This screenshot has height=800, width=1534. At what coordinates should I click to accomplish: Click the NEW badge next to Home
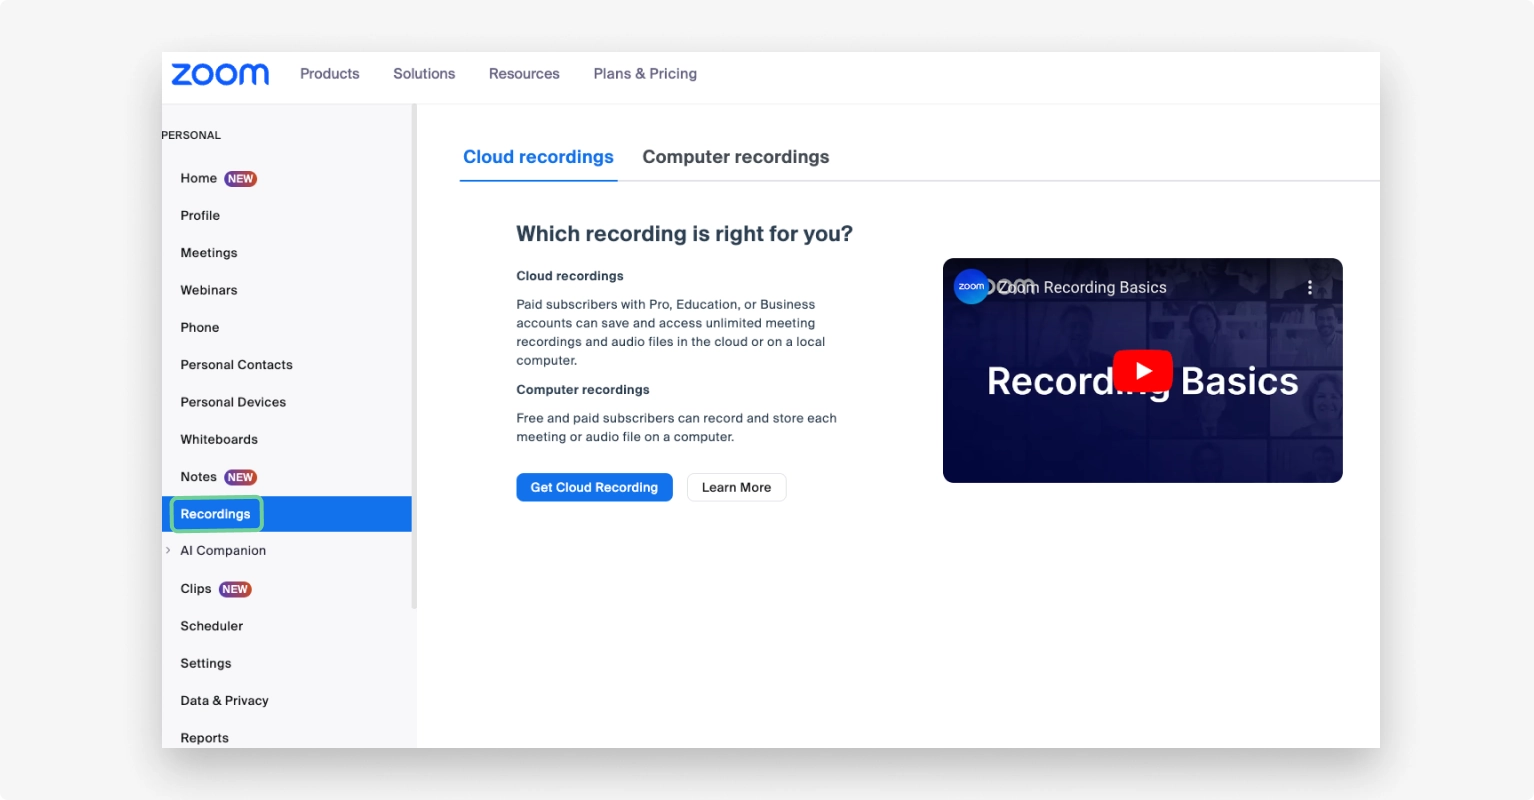click(240, 179)
